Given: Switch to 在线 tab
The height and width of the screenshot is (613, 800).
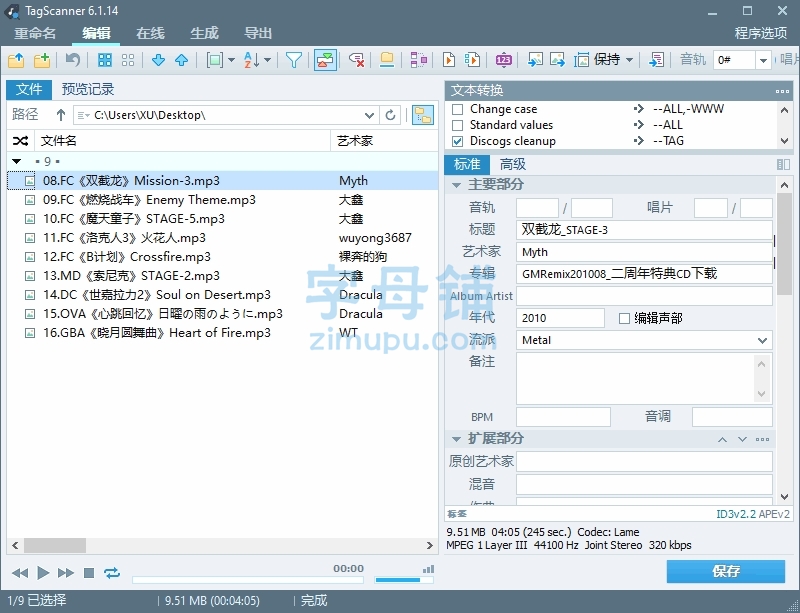Looking at the screenshot, I should coord(150,33).
